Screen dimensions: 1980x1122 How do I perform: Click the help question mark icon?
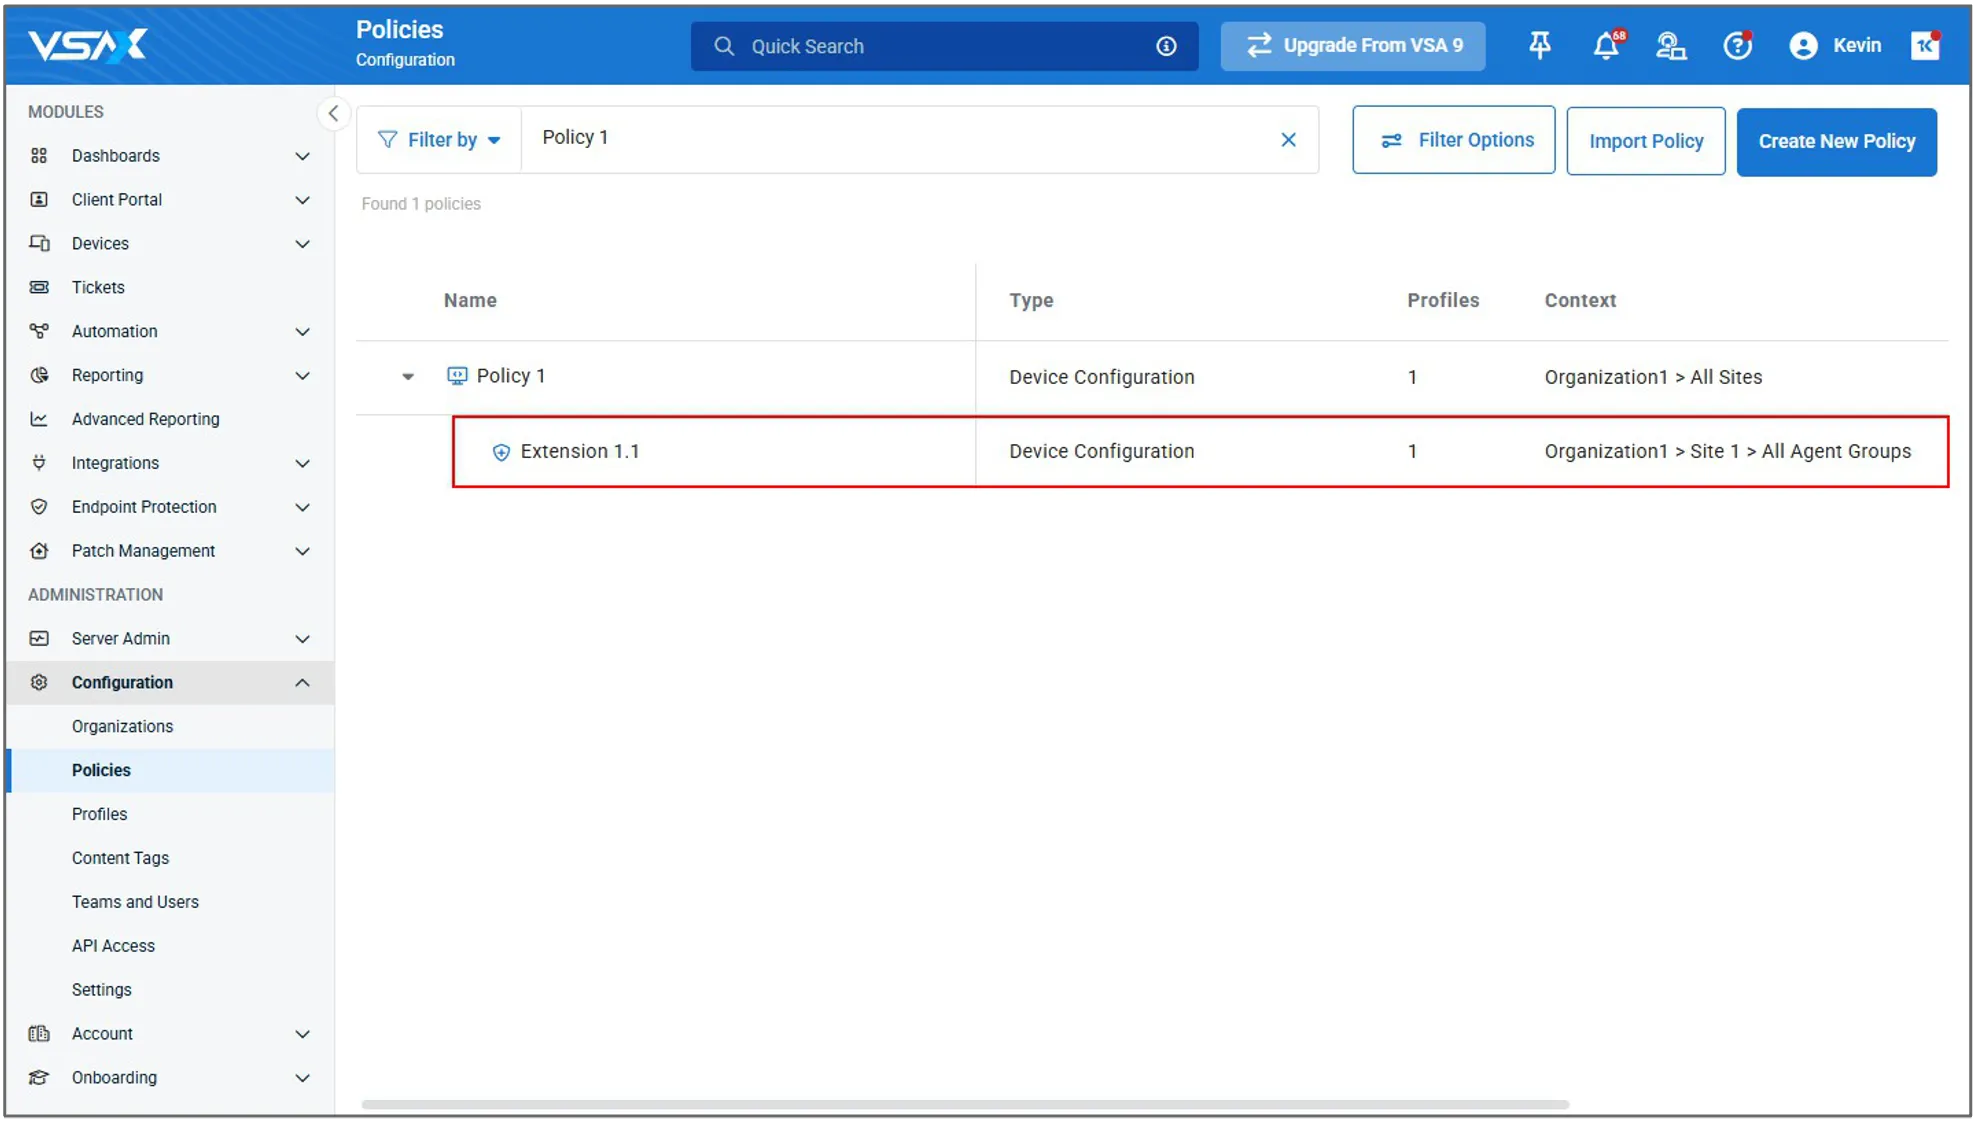coord(1737,45)
